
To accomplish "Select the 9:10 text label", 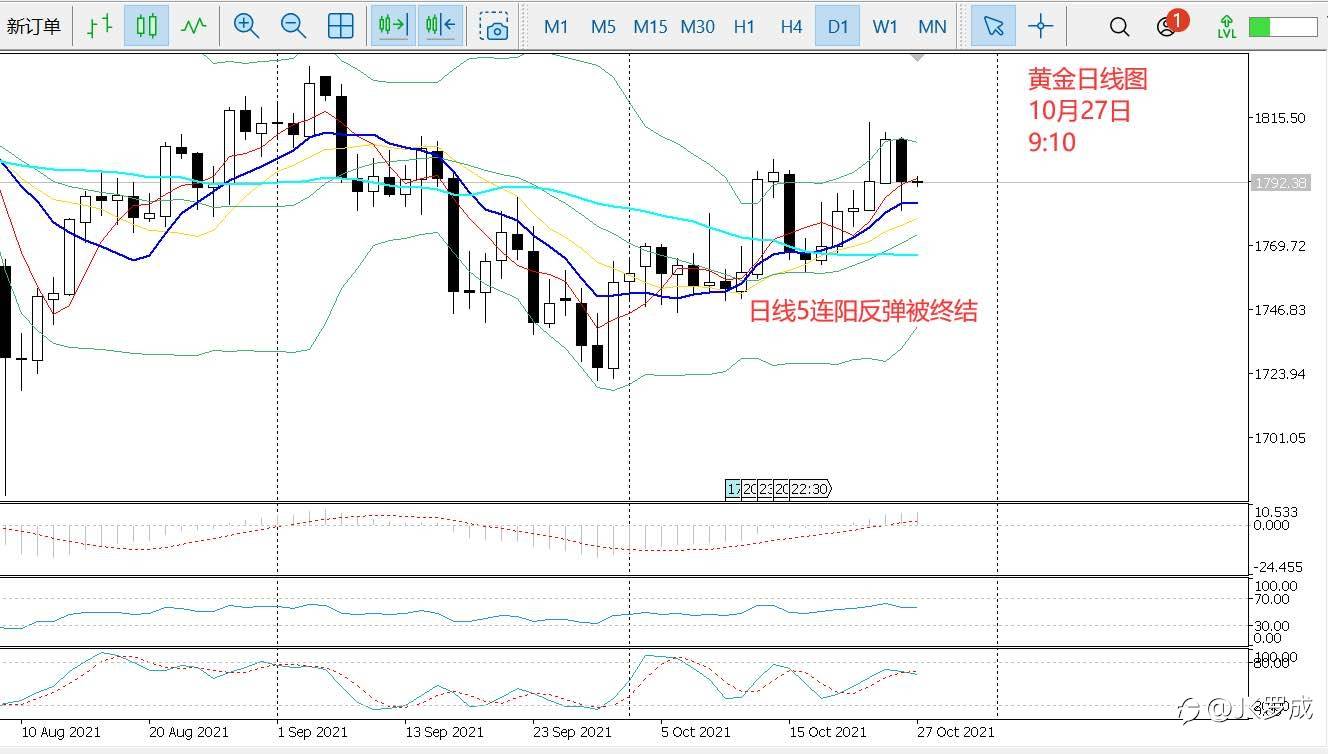I will tap(1052, 142).
